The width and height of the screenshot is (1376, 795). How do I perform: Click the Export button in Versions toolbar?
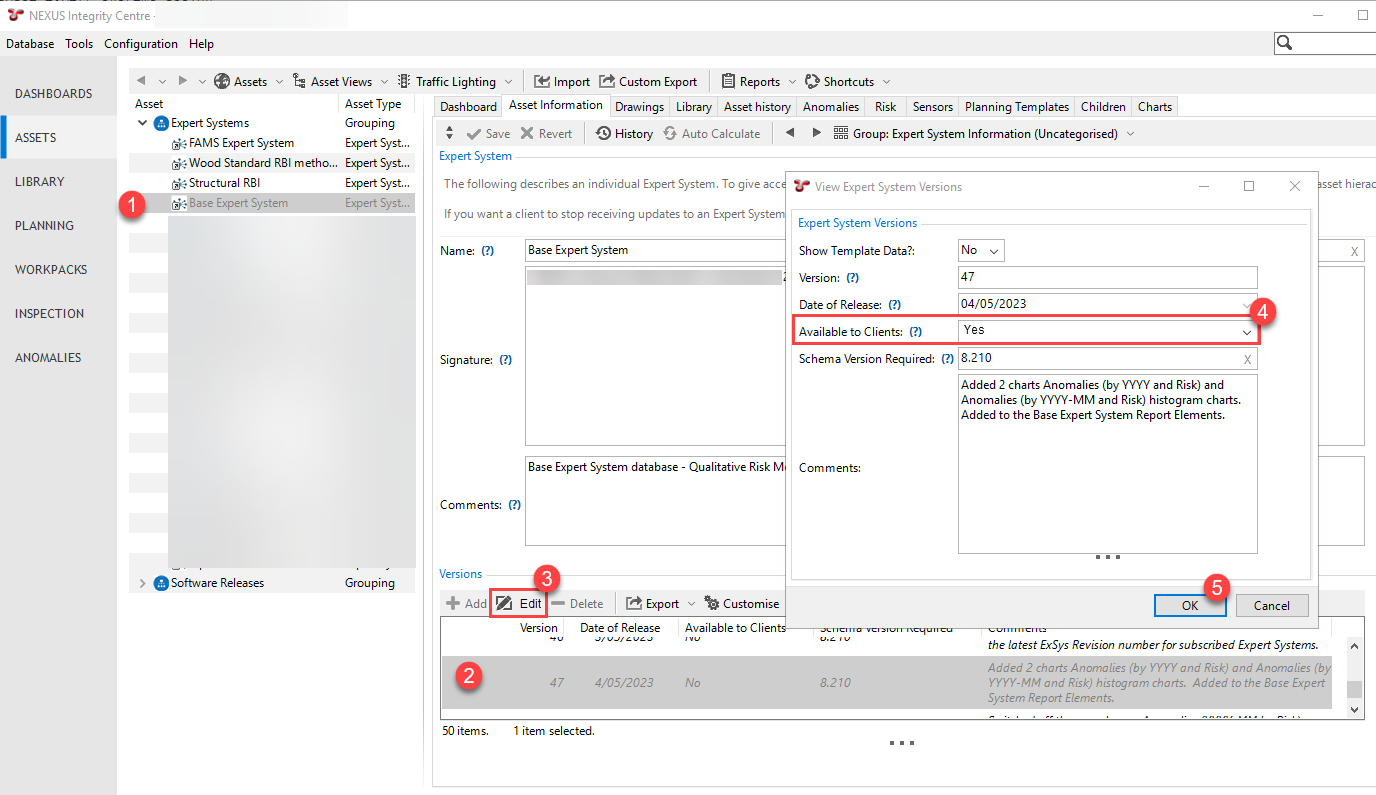tap(653, 604)
